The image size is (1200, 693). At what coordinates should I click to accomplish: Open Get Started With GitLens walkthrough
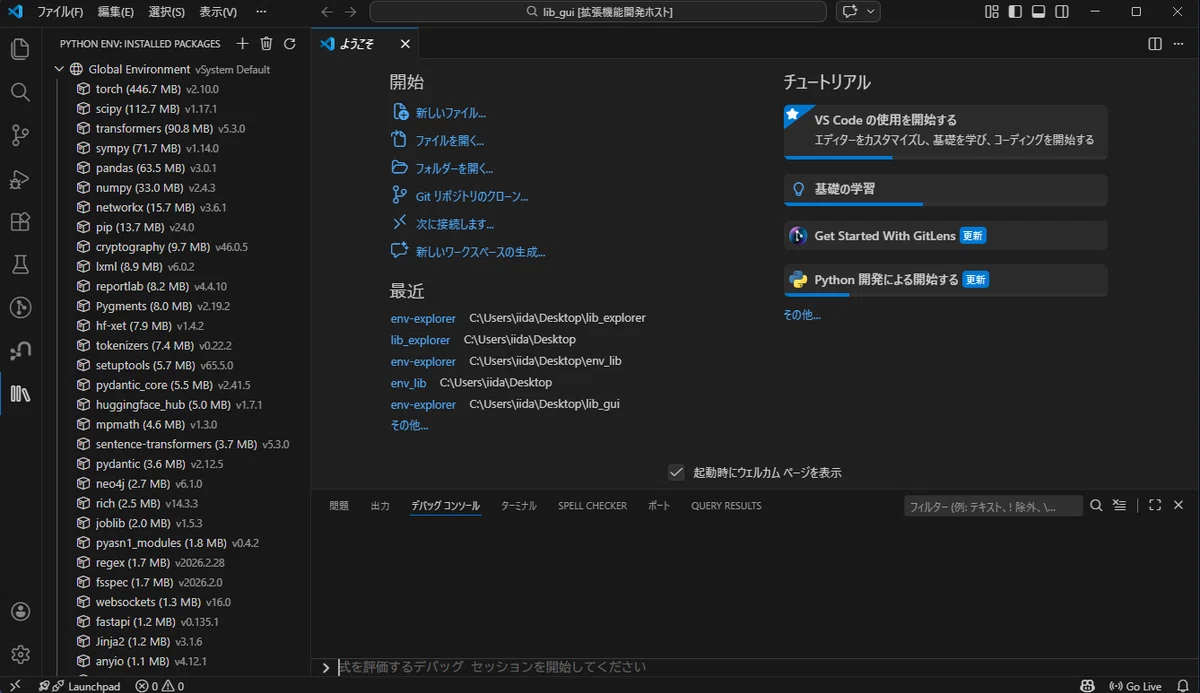946,236
